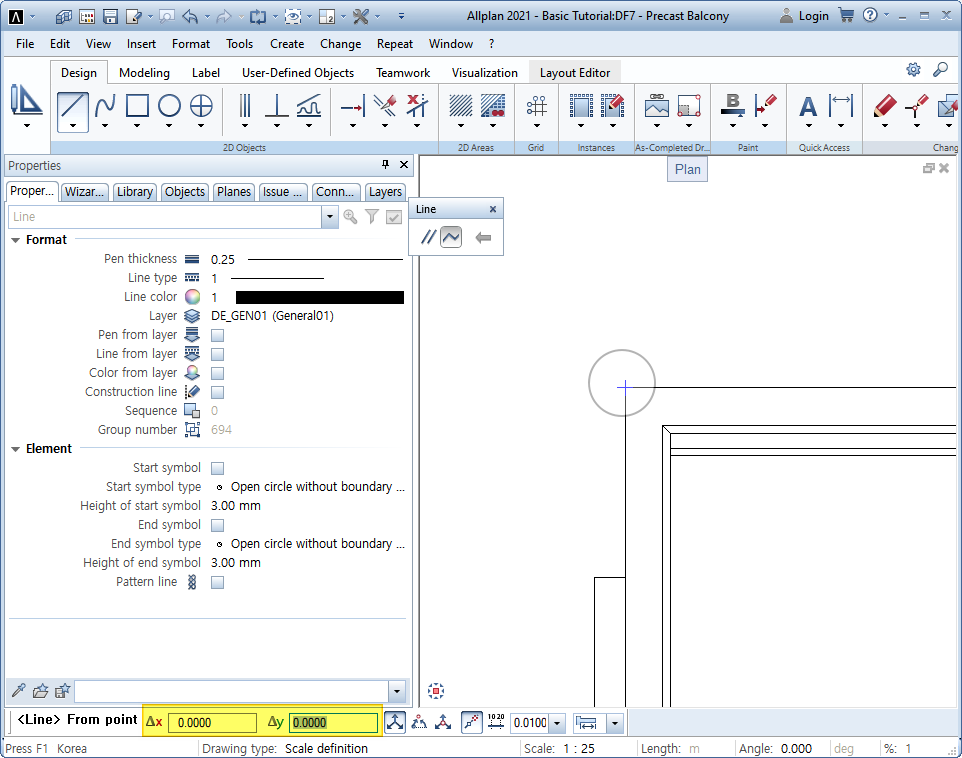Collapse the Element section

click(15, 449)
